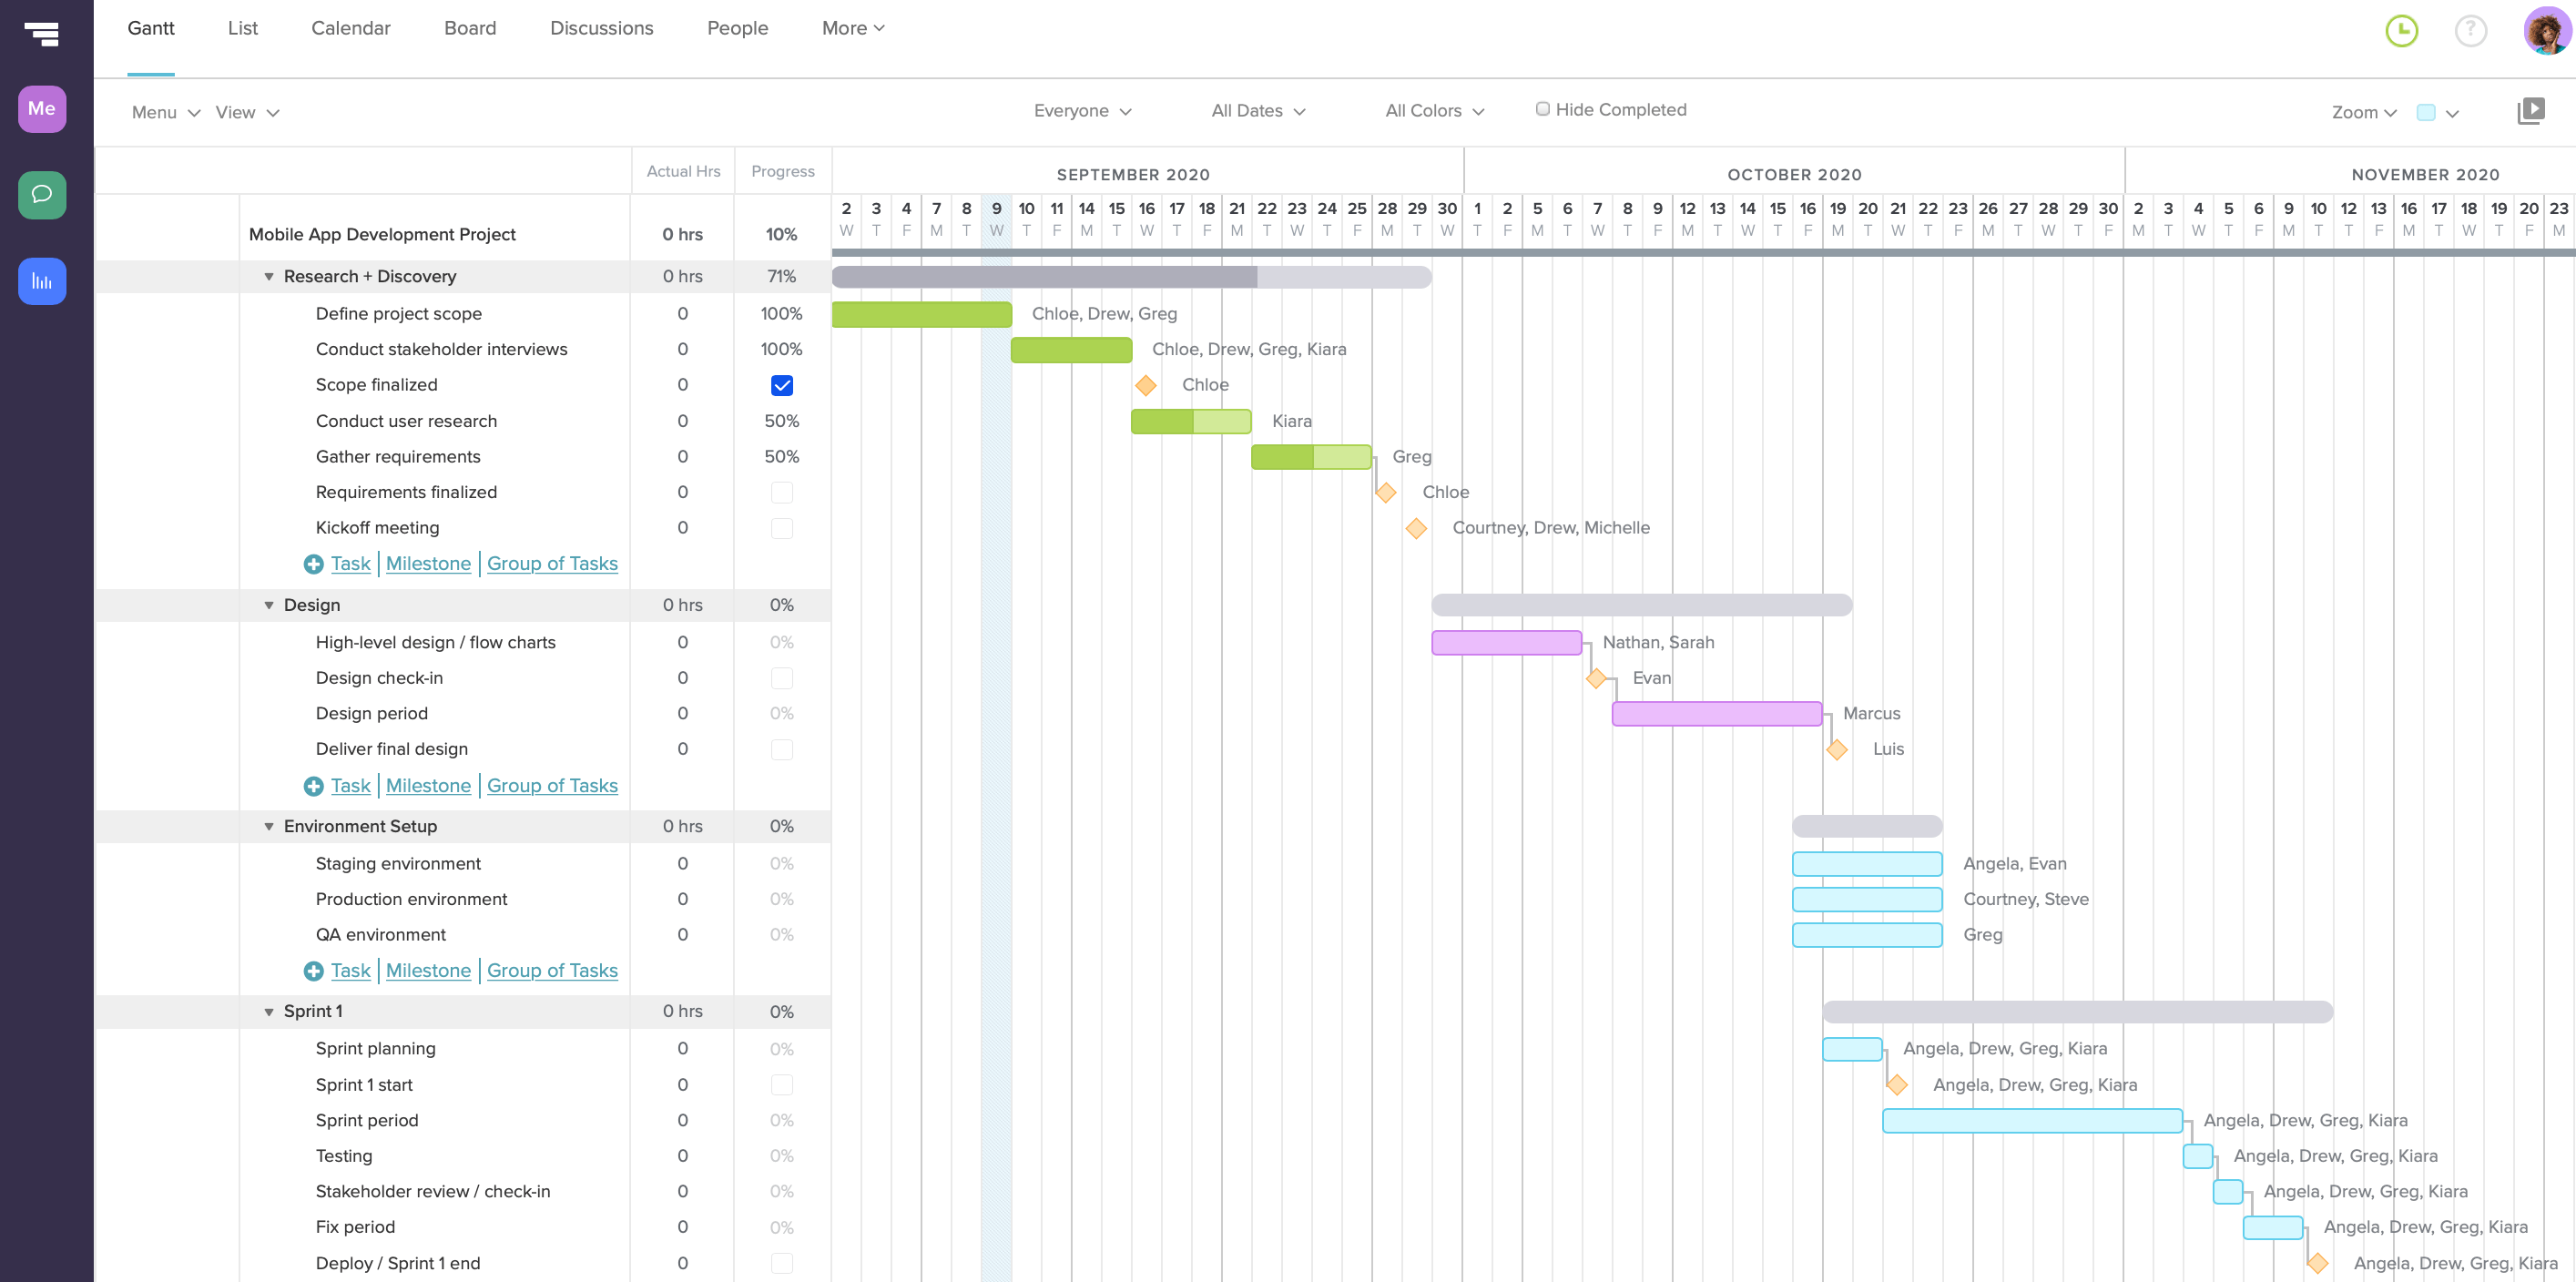Open the help question mark icon
Viewport: 2576px width, 1282px height.
(x=2470, y=31)
